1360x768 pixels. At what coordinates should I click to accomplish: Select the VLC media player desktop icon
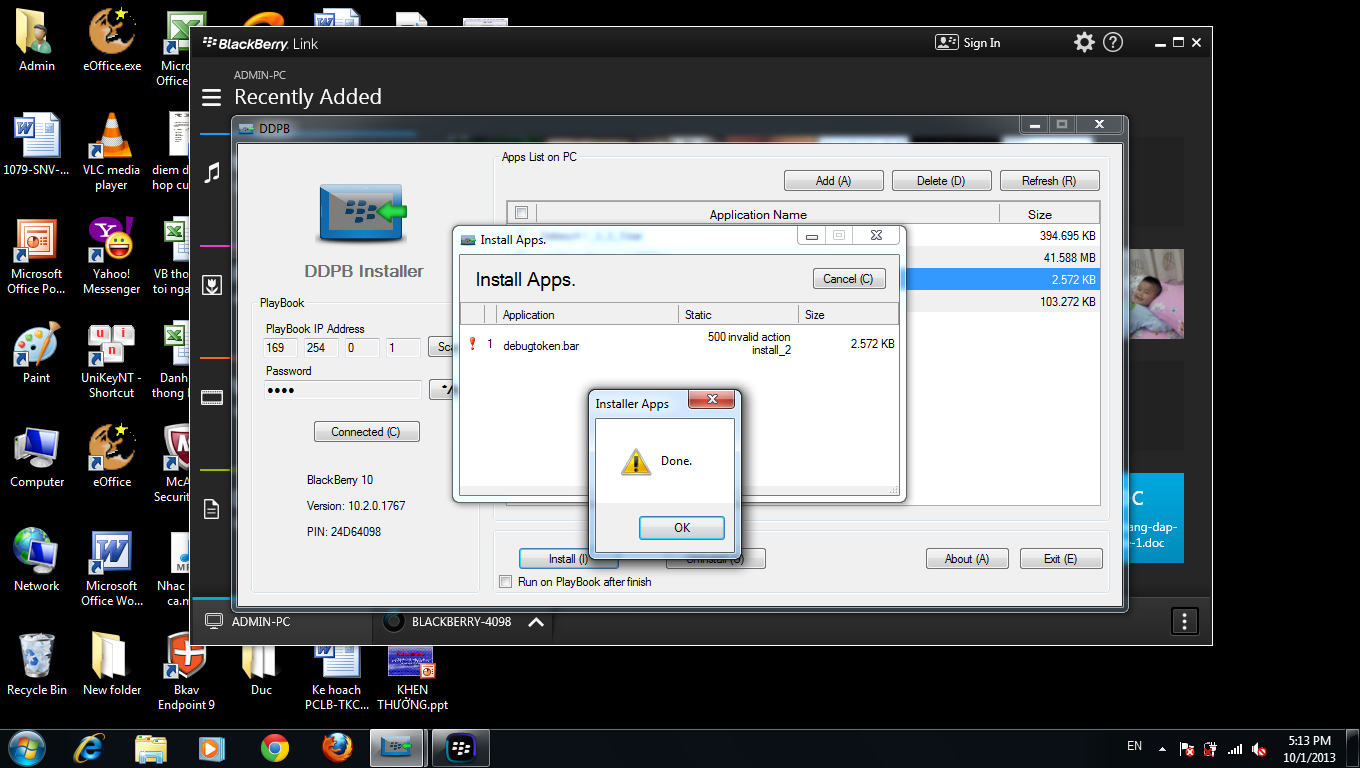click(111, 151)
